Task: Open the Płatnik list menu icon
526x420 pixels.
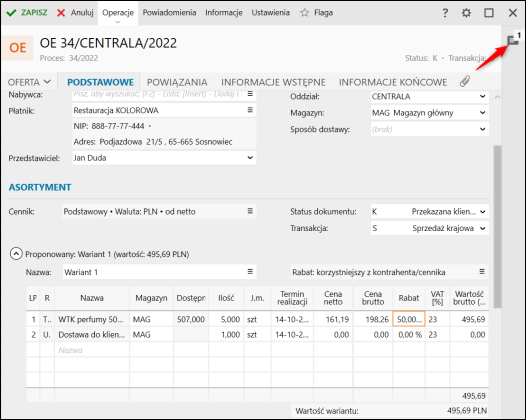Action: (x=250, y=110)
